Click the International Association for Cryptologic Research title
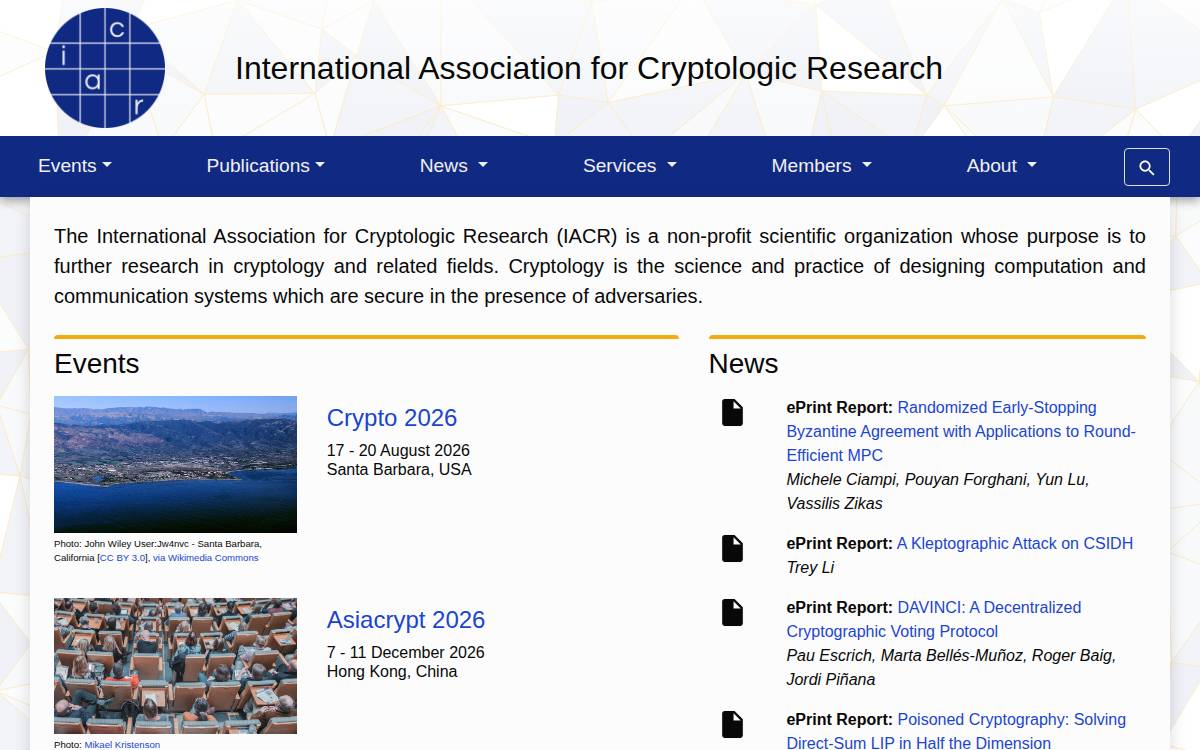This screenshot has height=750, width=1200. coord(589,68)
